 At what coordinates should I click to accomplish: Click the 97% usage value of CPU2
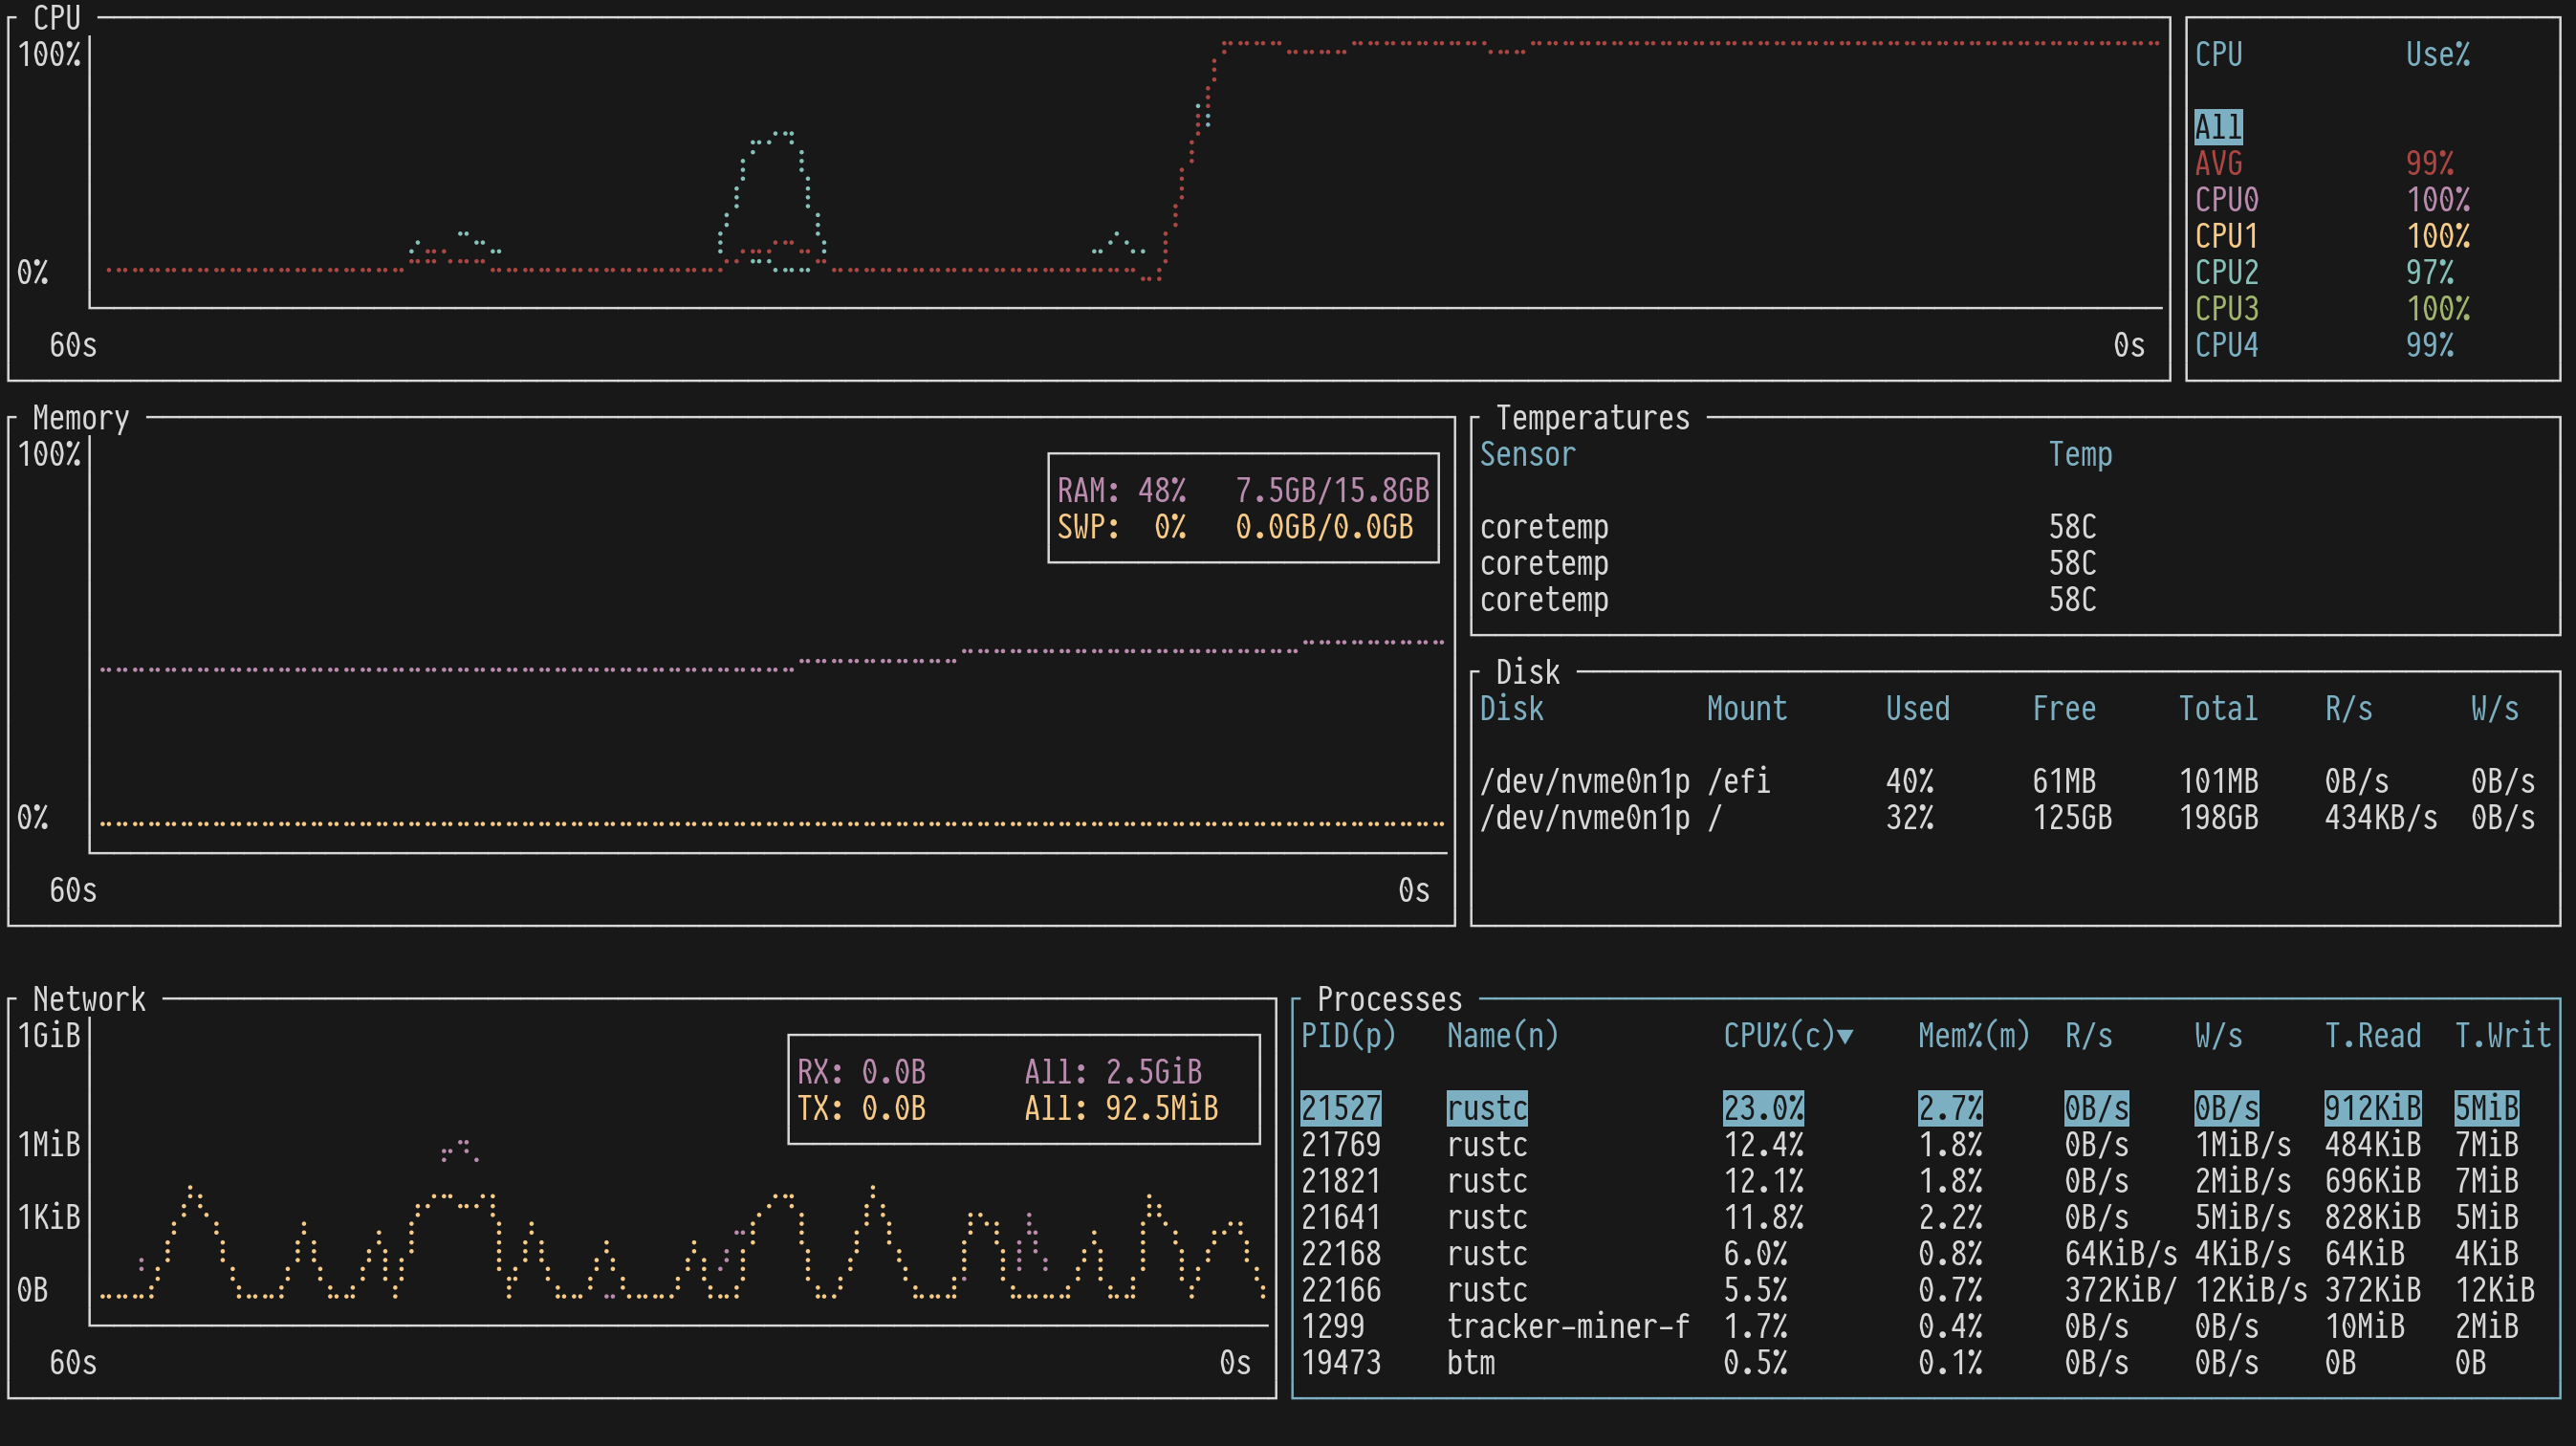pyautogui.click(x=2429, y=272)
